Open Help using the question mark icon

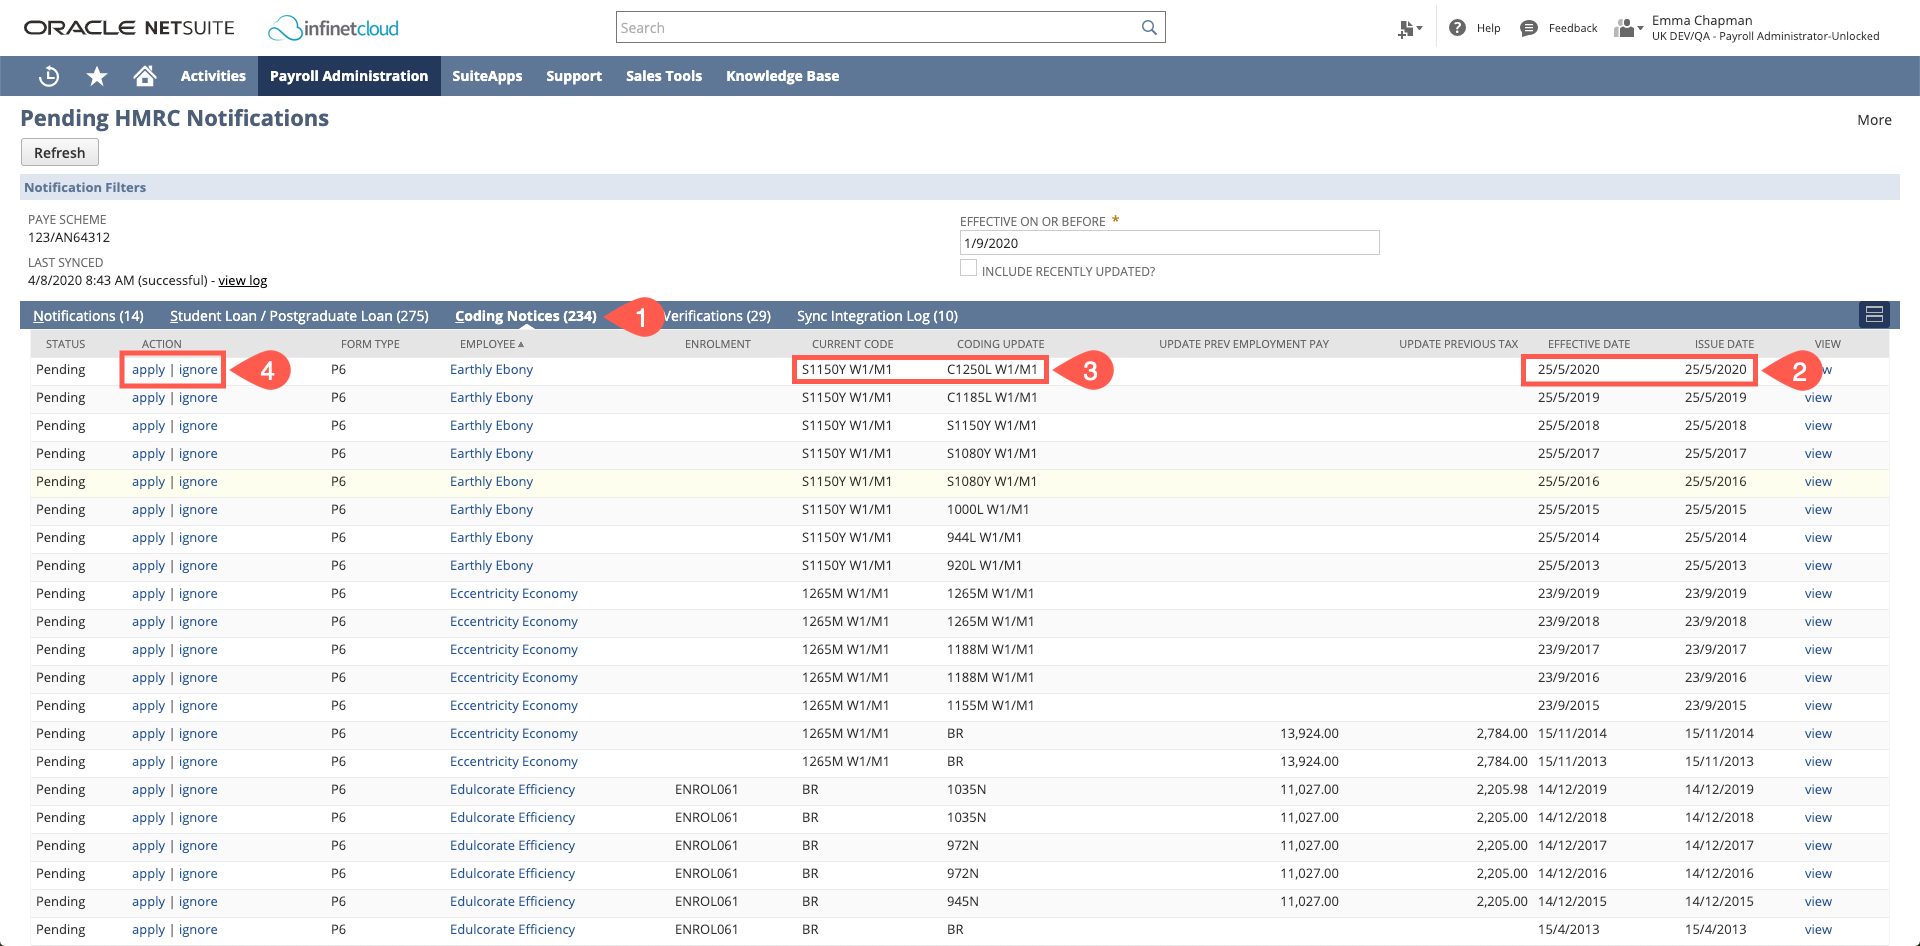tap(1458, 27)
